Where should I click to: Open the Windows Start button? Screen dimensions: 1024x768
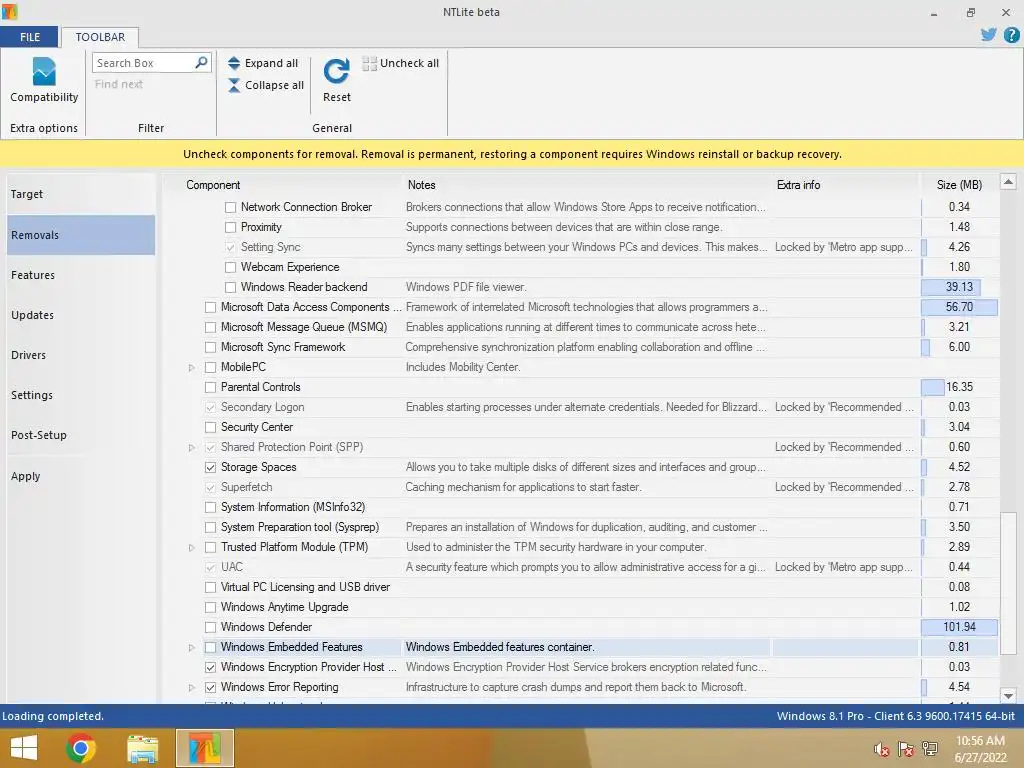pos(24,748)
